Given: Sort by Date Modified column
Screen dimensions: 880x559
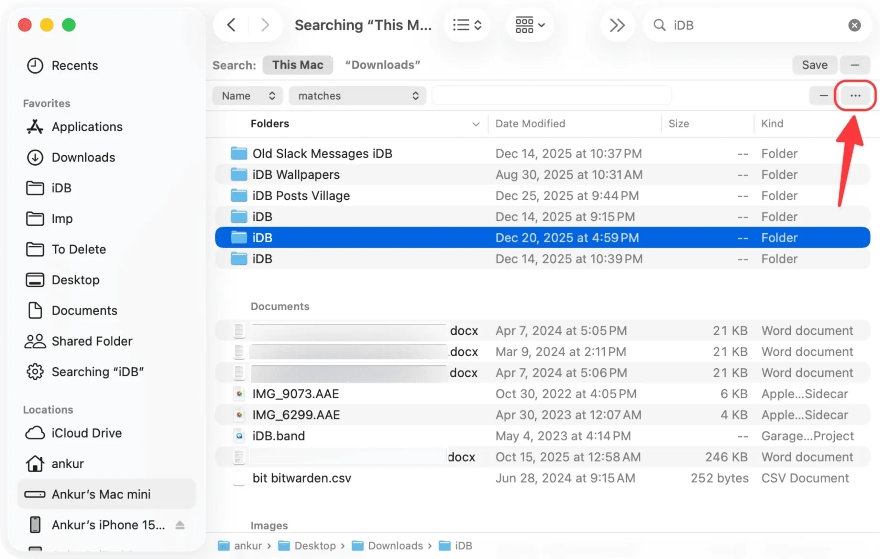Looking at the screenshot, I should (530, 123).
